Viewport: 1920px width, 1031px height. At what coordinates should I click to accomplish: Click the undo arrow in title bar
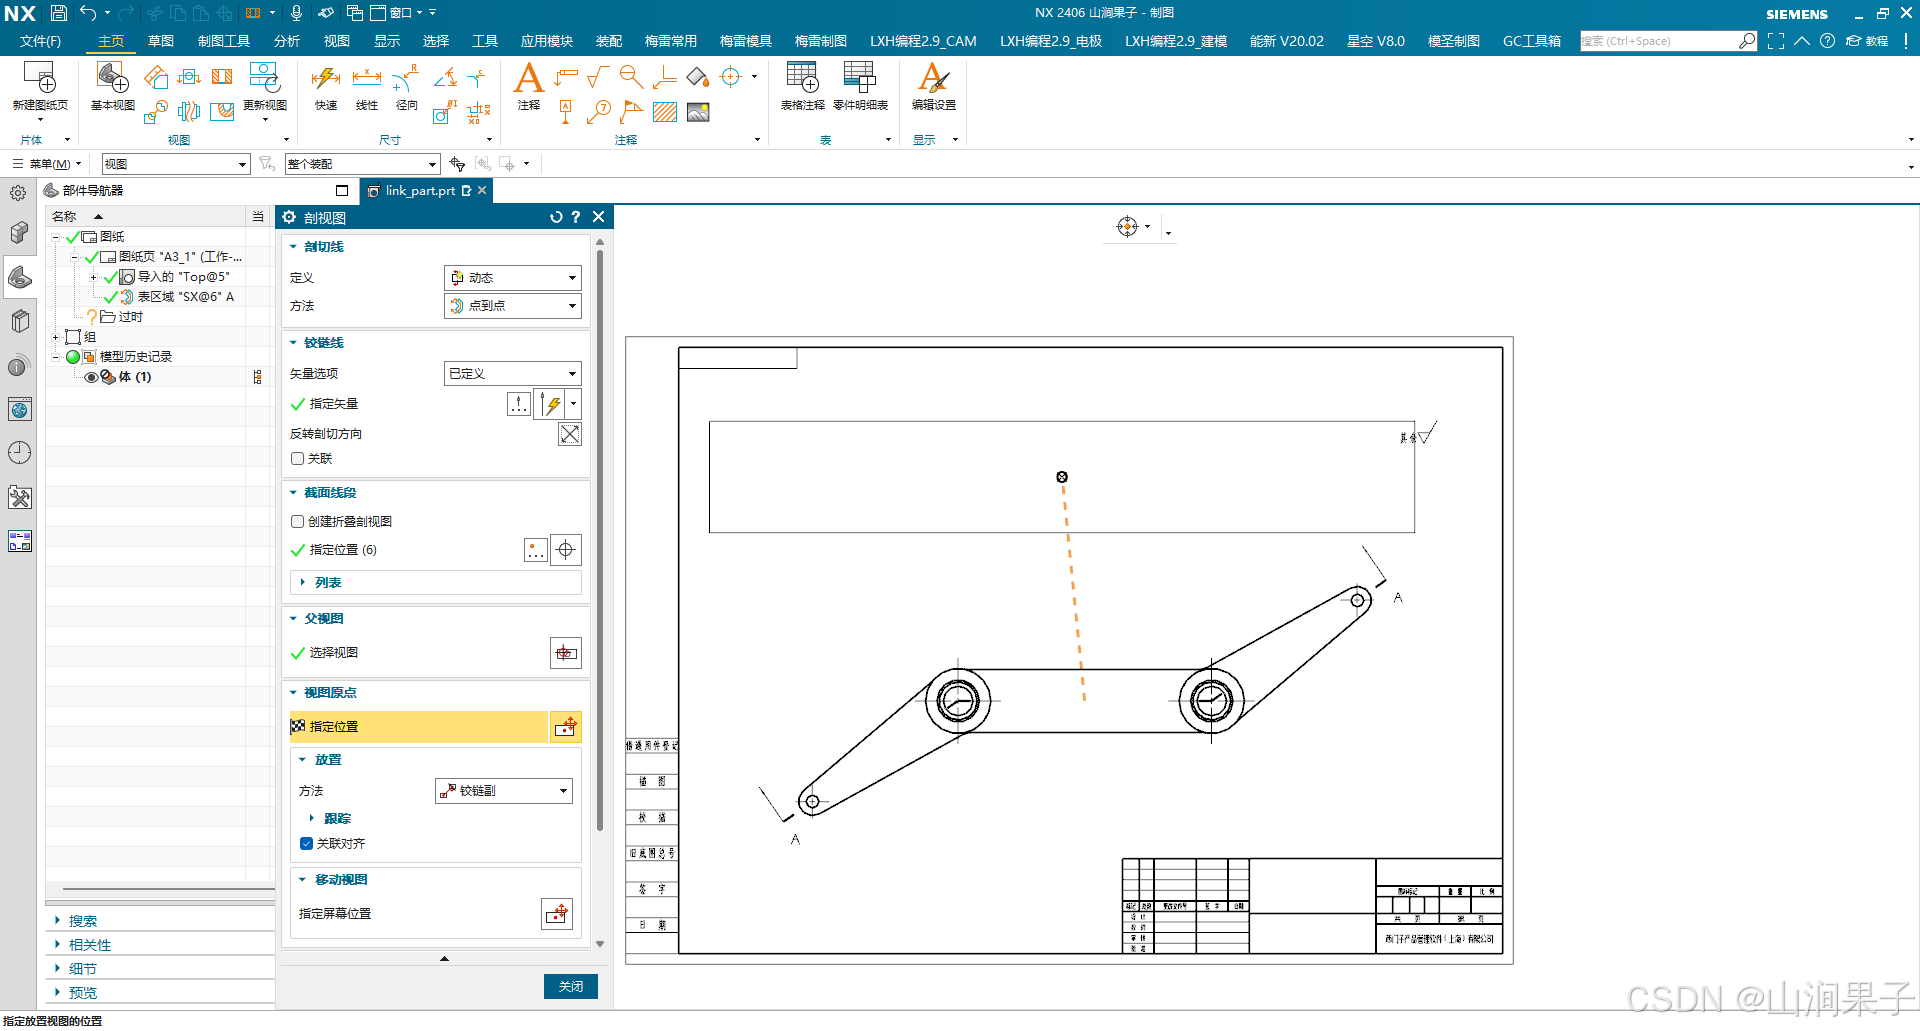88,13
